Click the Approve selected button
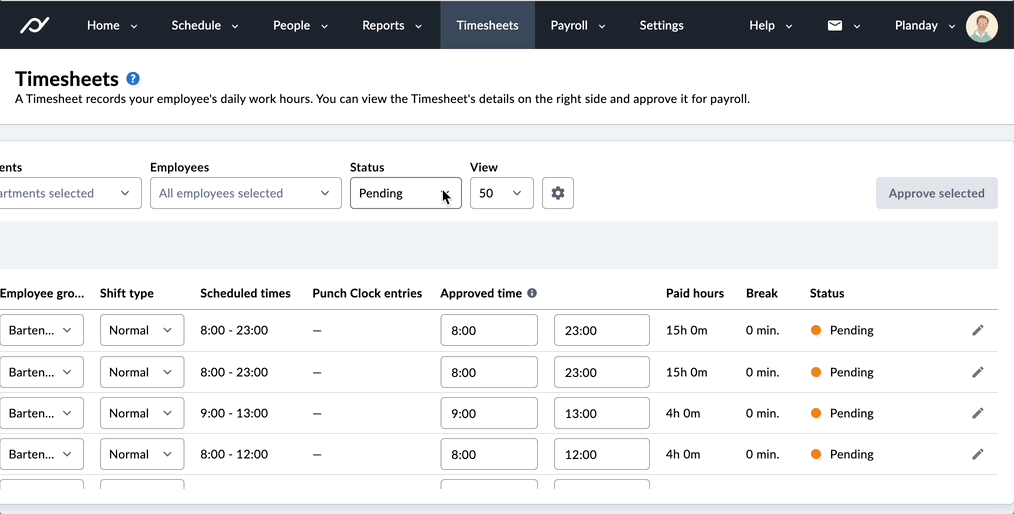The height and width of the screenshot is (514, 1014). point(936,193)
